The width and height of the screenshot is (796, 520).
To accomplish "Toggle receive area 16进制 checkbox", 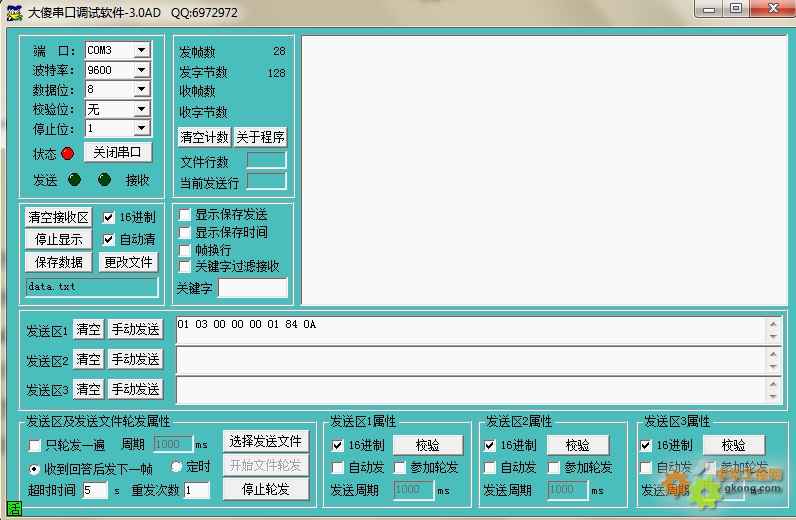I will (x=108, y=217).
